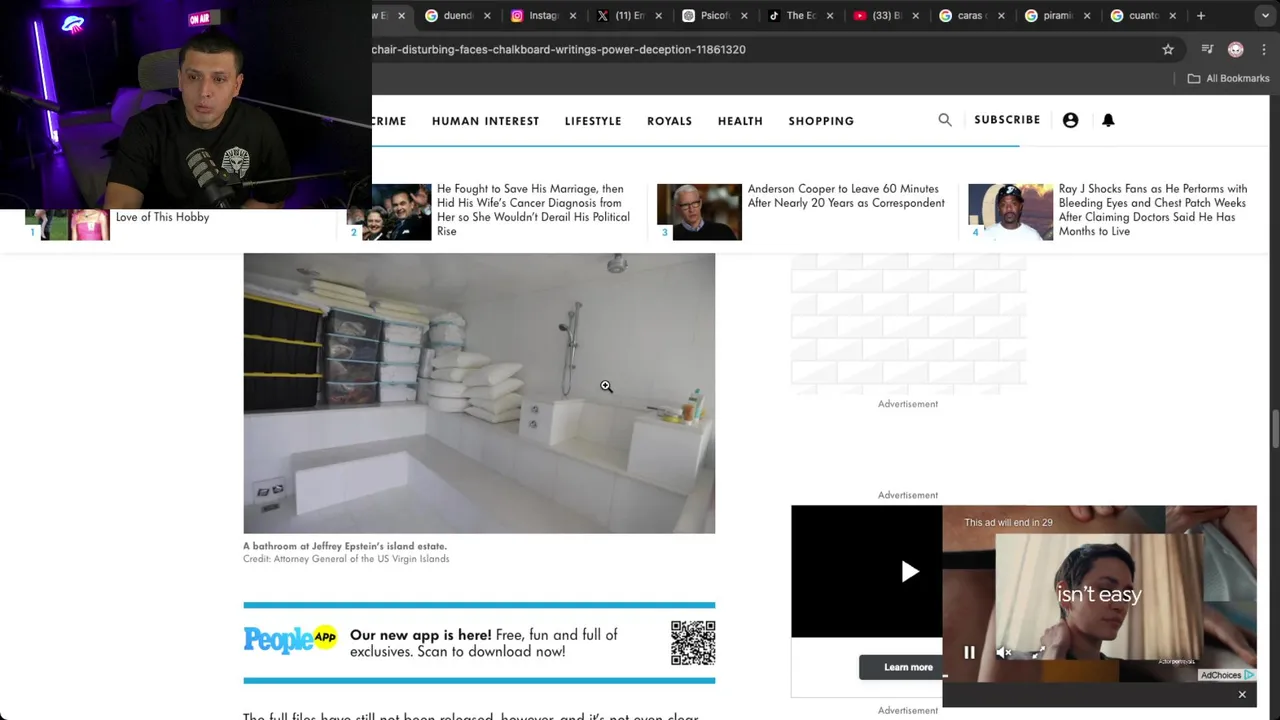Open Anderson Cooper 60 Minutes story
Screen dimensions: 1280x720
(x=846, y=196)
